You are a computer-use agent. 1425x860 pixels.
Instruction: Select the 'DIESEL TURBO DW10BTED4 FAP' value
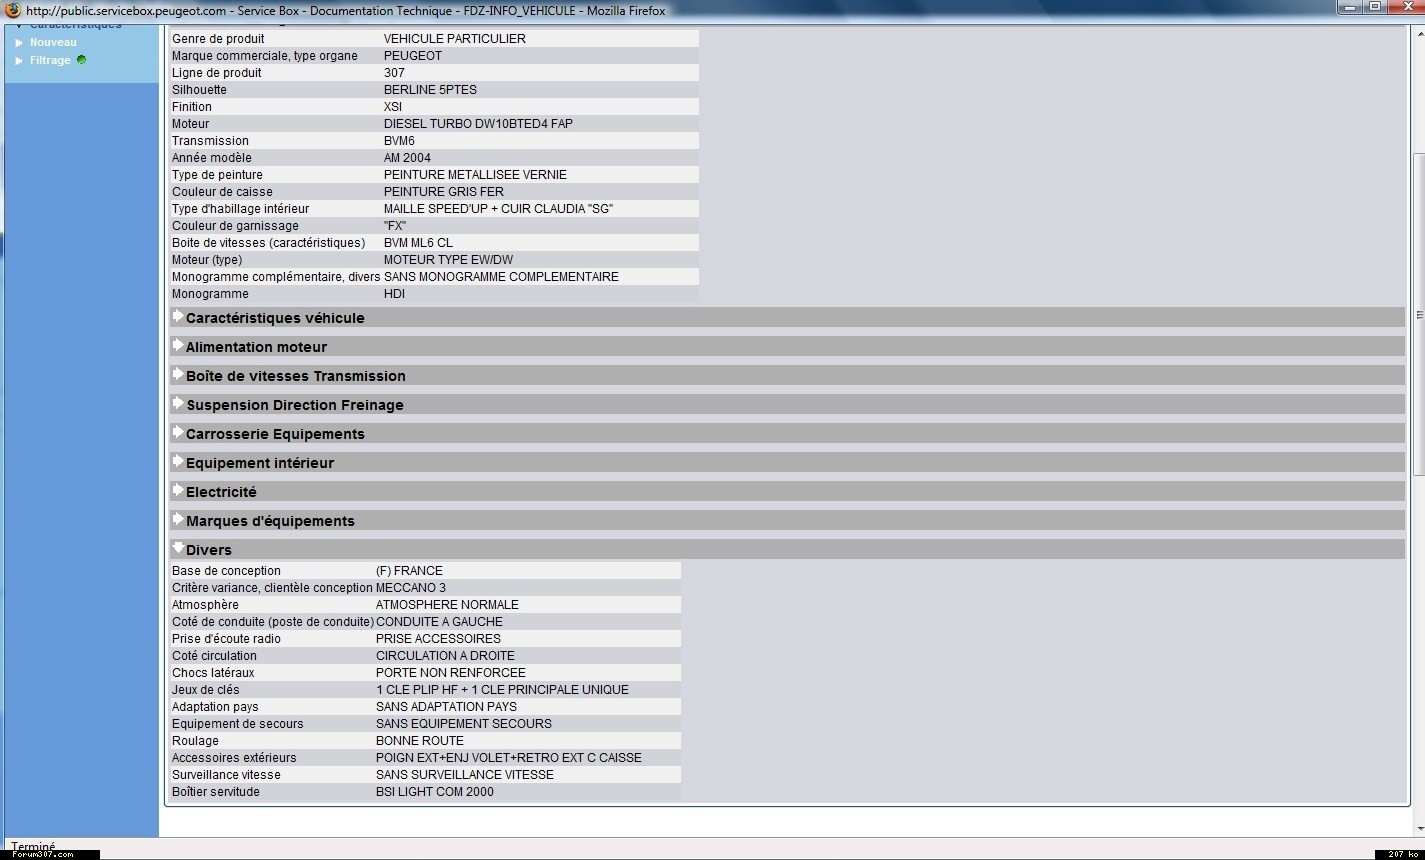(478, 124)
